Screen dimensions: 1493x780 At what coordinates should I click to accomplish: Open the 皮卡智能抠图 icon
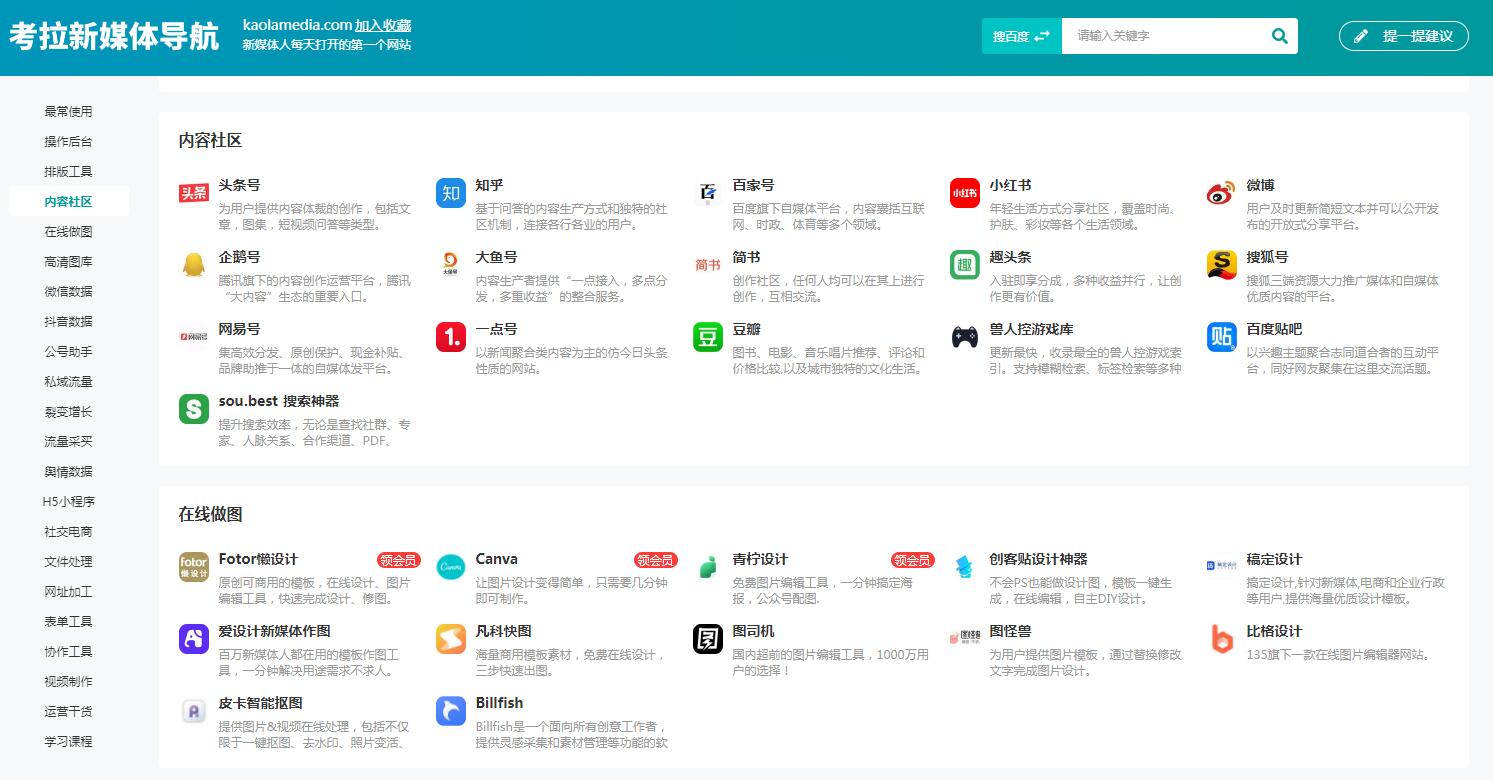click(194, 711)
